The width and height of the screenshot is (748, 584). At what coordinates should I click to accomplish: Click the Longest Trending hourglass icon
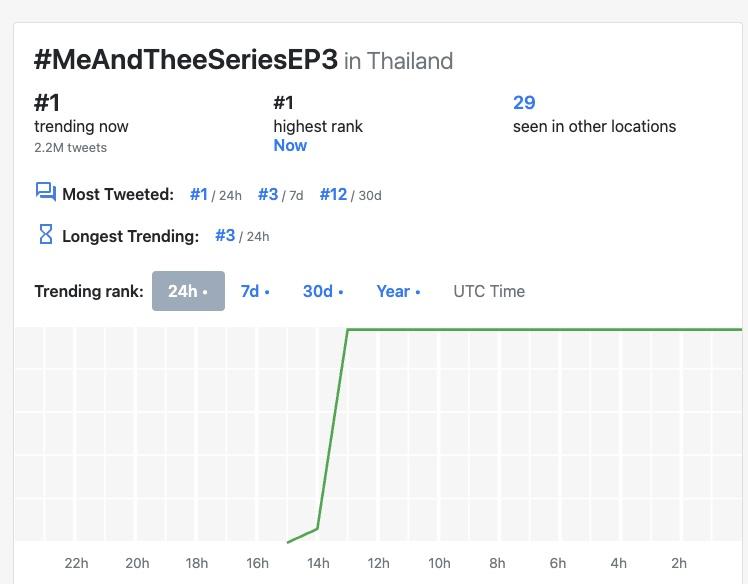click(x=45, y=234)
